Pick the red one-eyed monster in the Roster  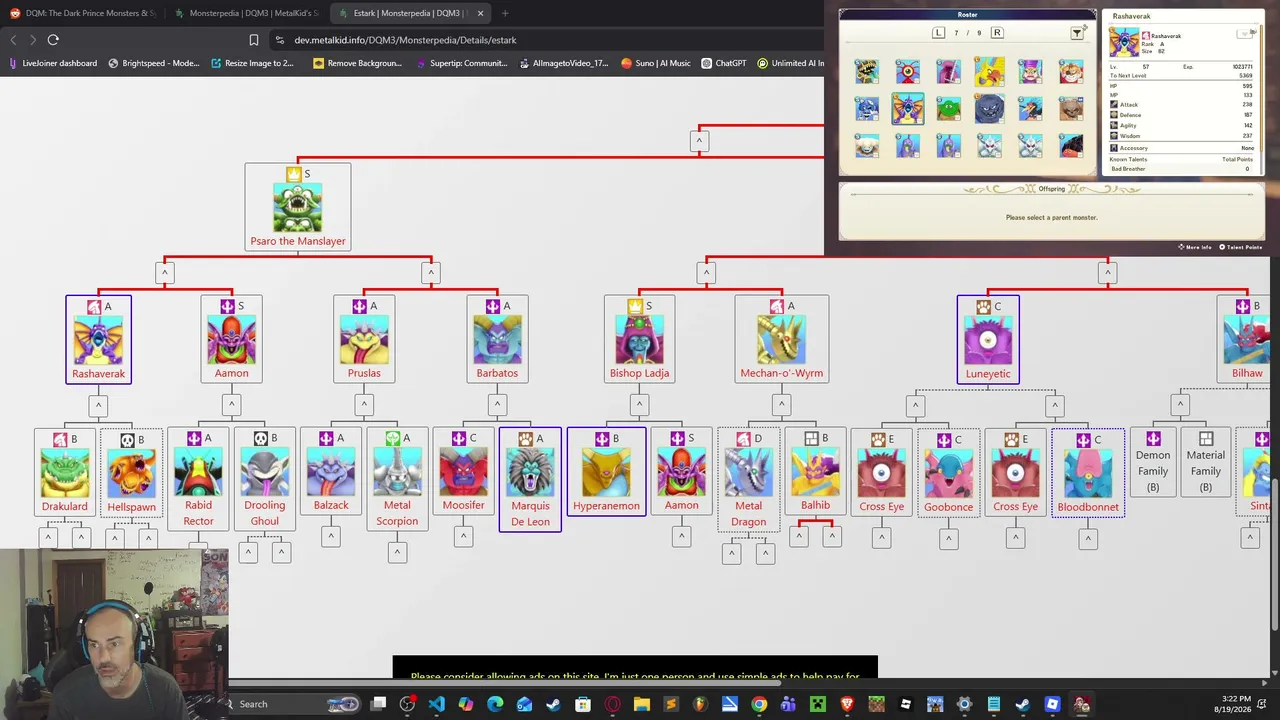point(907,71)
